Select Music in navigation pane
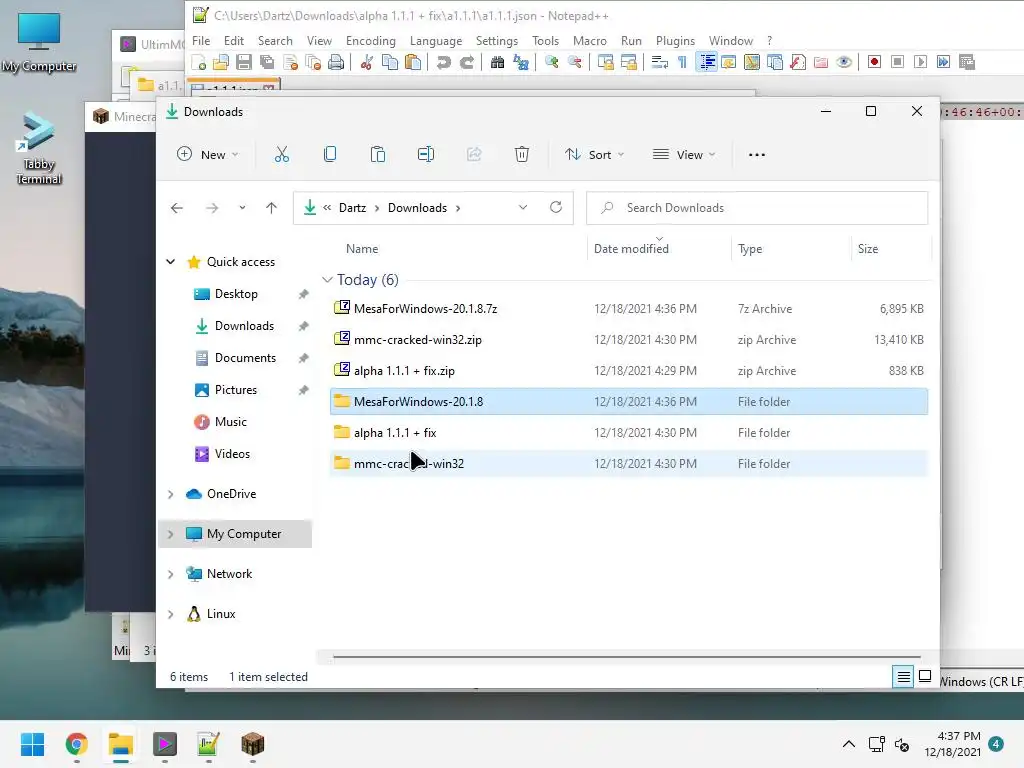Screen dimensions: 1024x768 coord(230,422)
